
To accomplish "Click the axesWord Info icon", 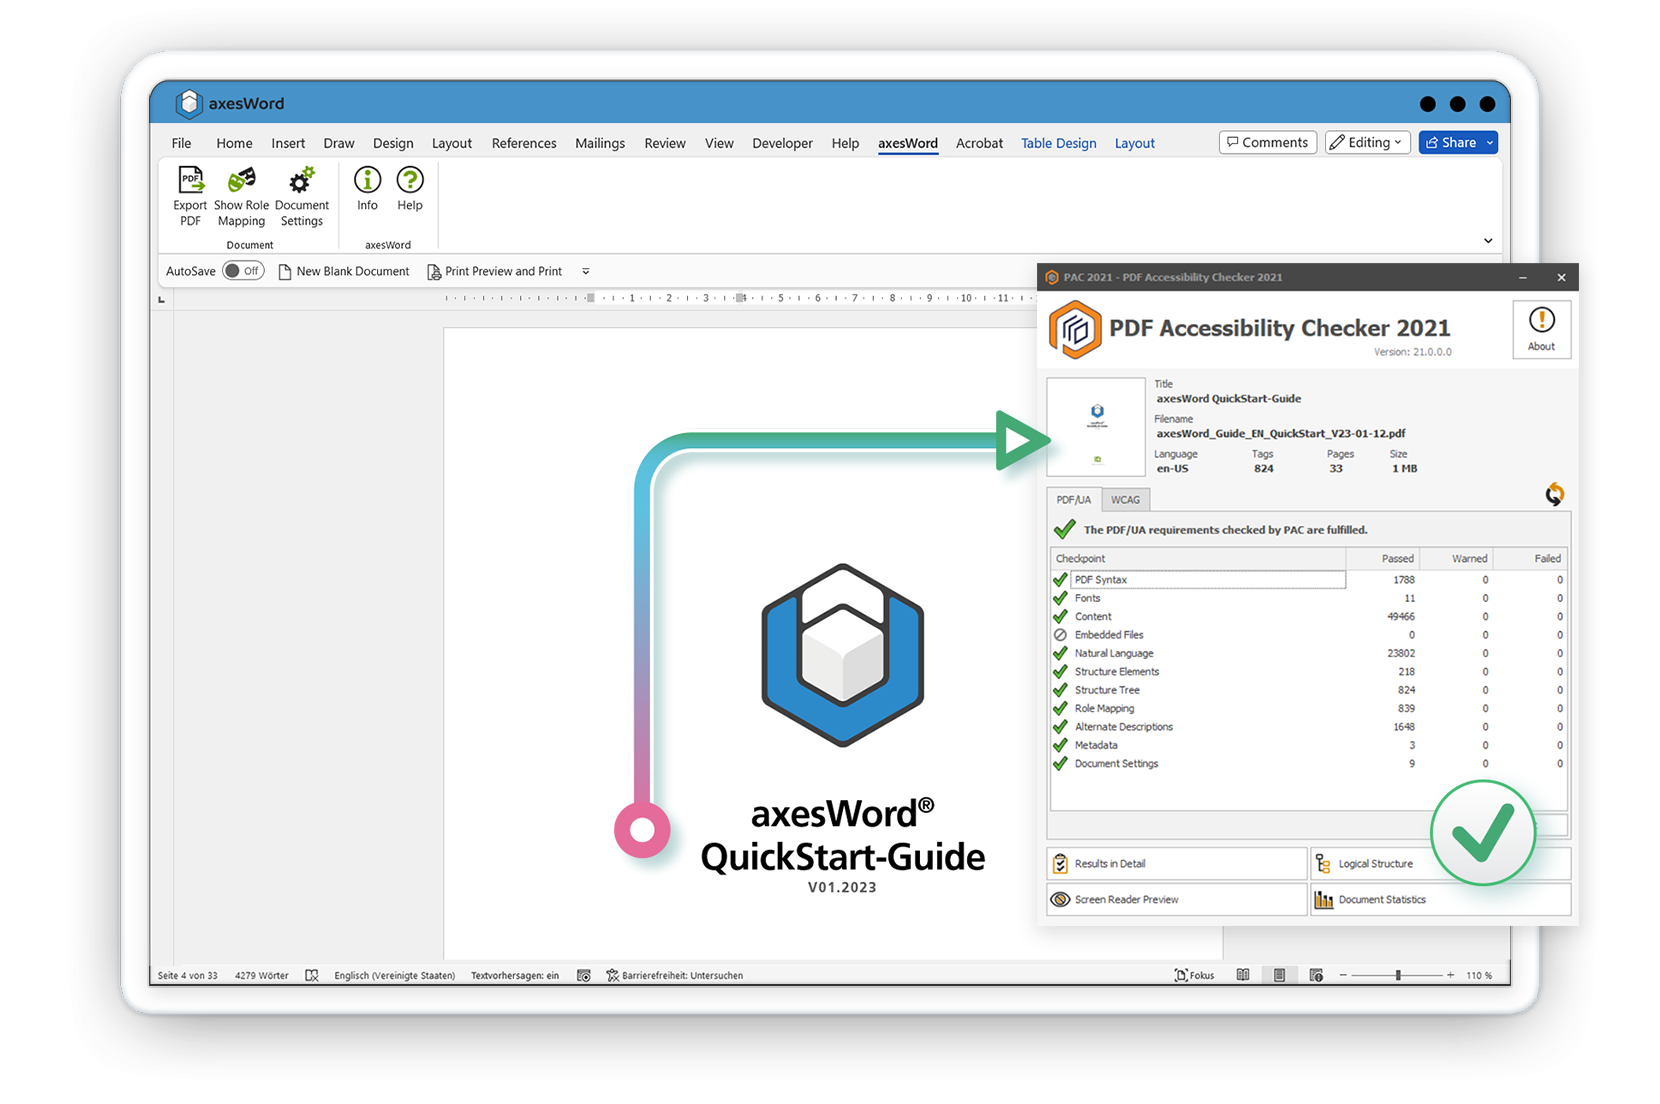I will [x=366, y=190].
